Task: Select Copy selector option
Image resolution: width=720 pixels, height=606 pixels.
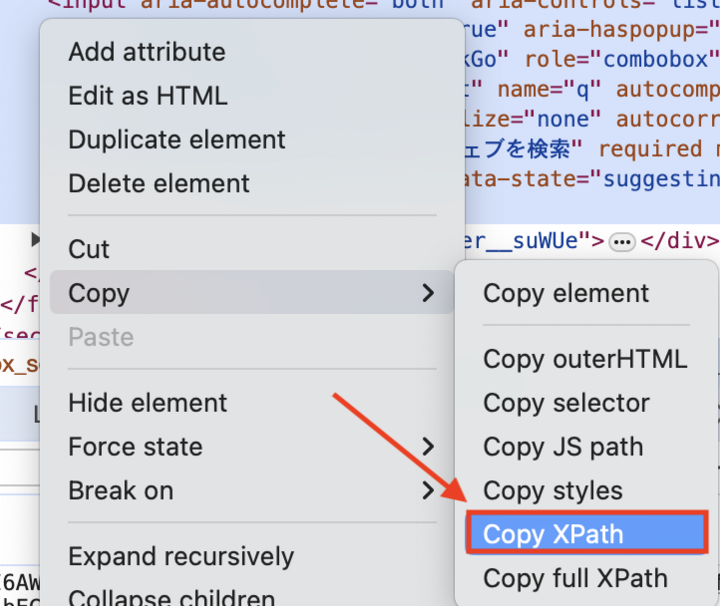Action: point(566,403)
